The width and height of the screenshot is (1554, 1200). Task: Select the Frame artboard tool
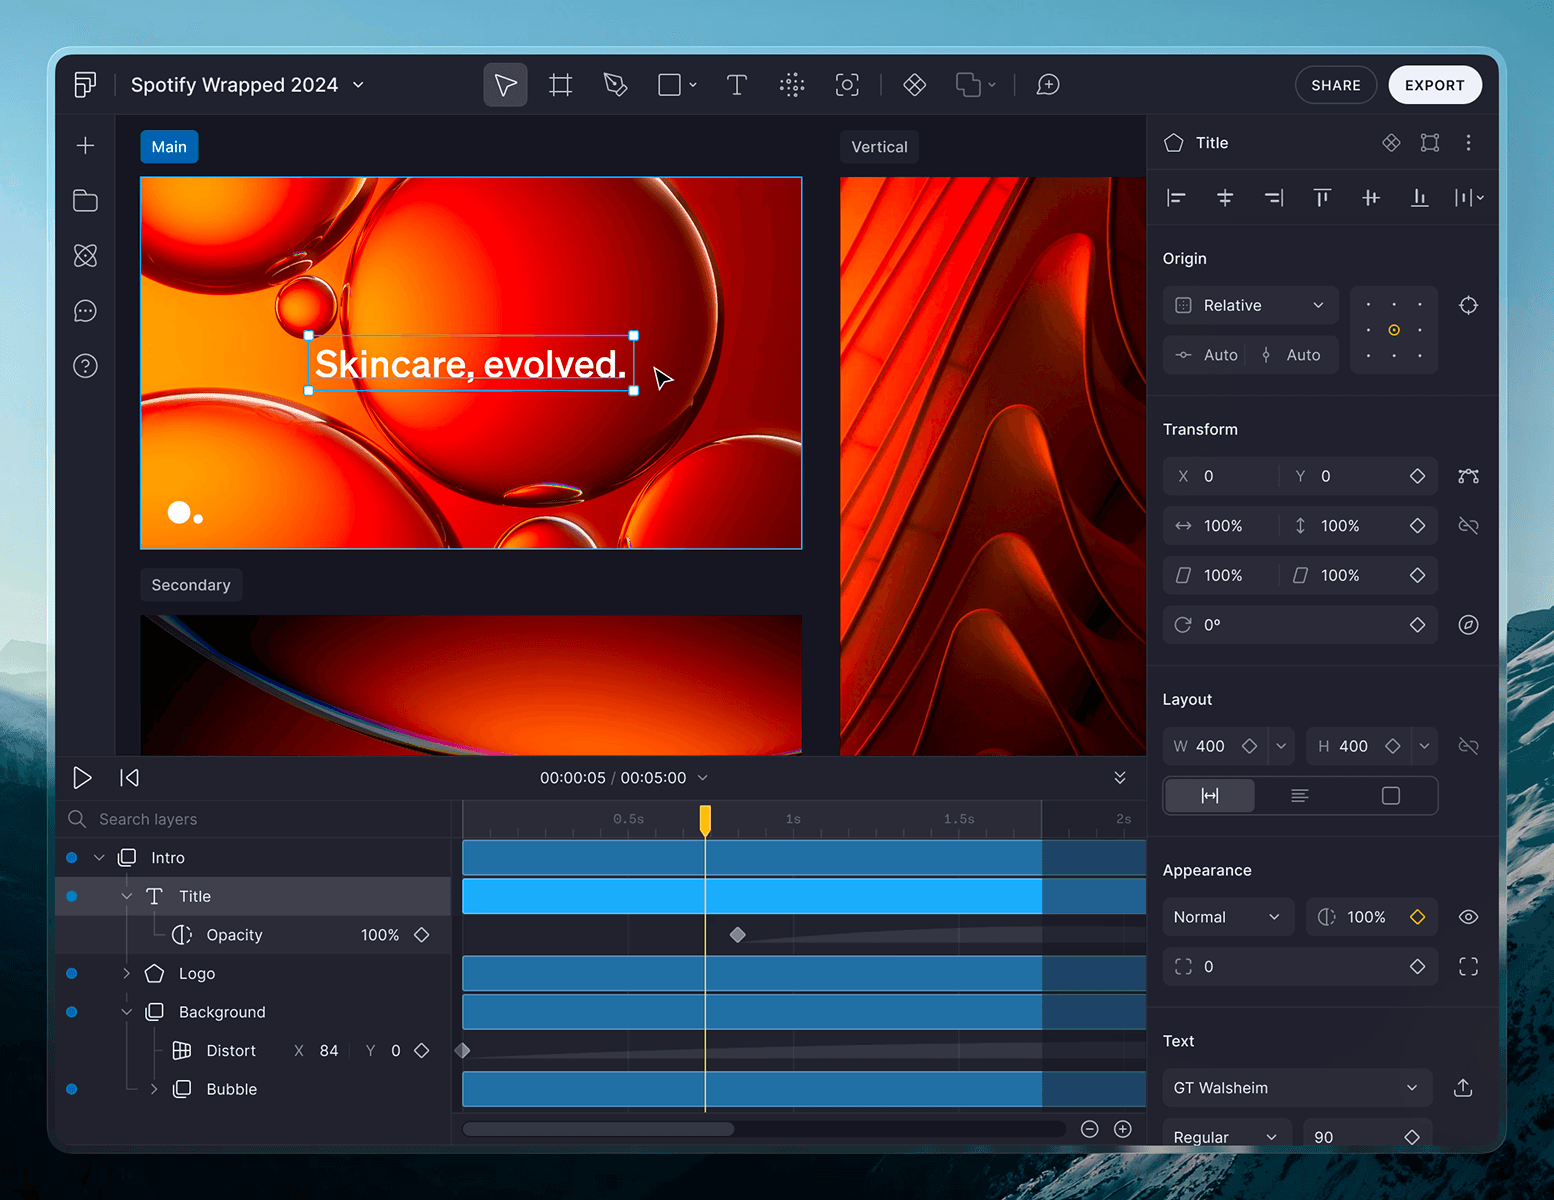(561, 85)
